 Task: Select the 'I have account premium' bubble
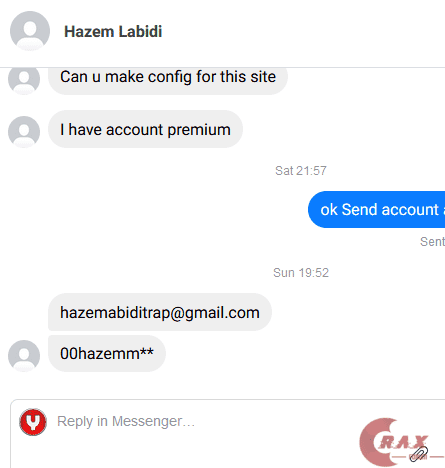(x=145, y=129)
